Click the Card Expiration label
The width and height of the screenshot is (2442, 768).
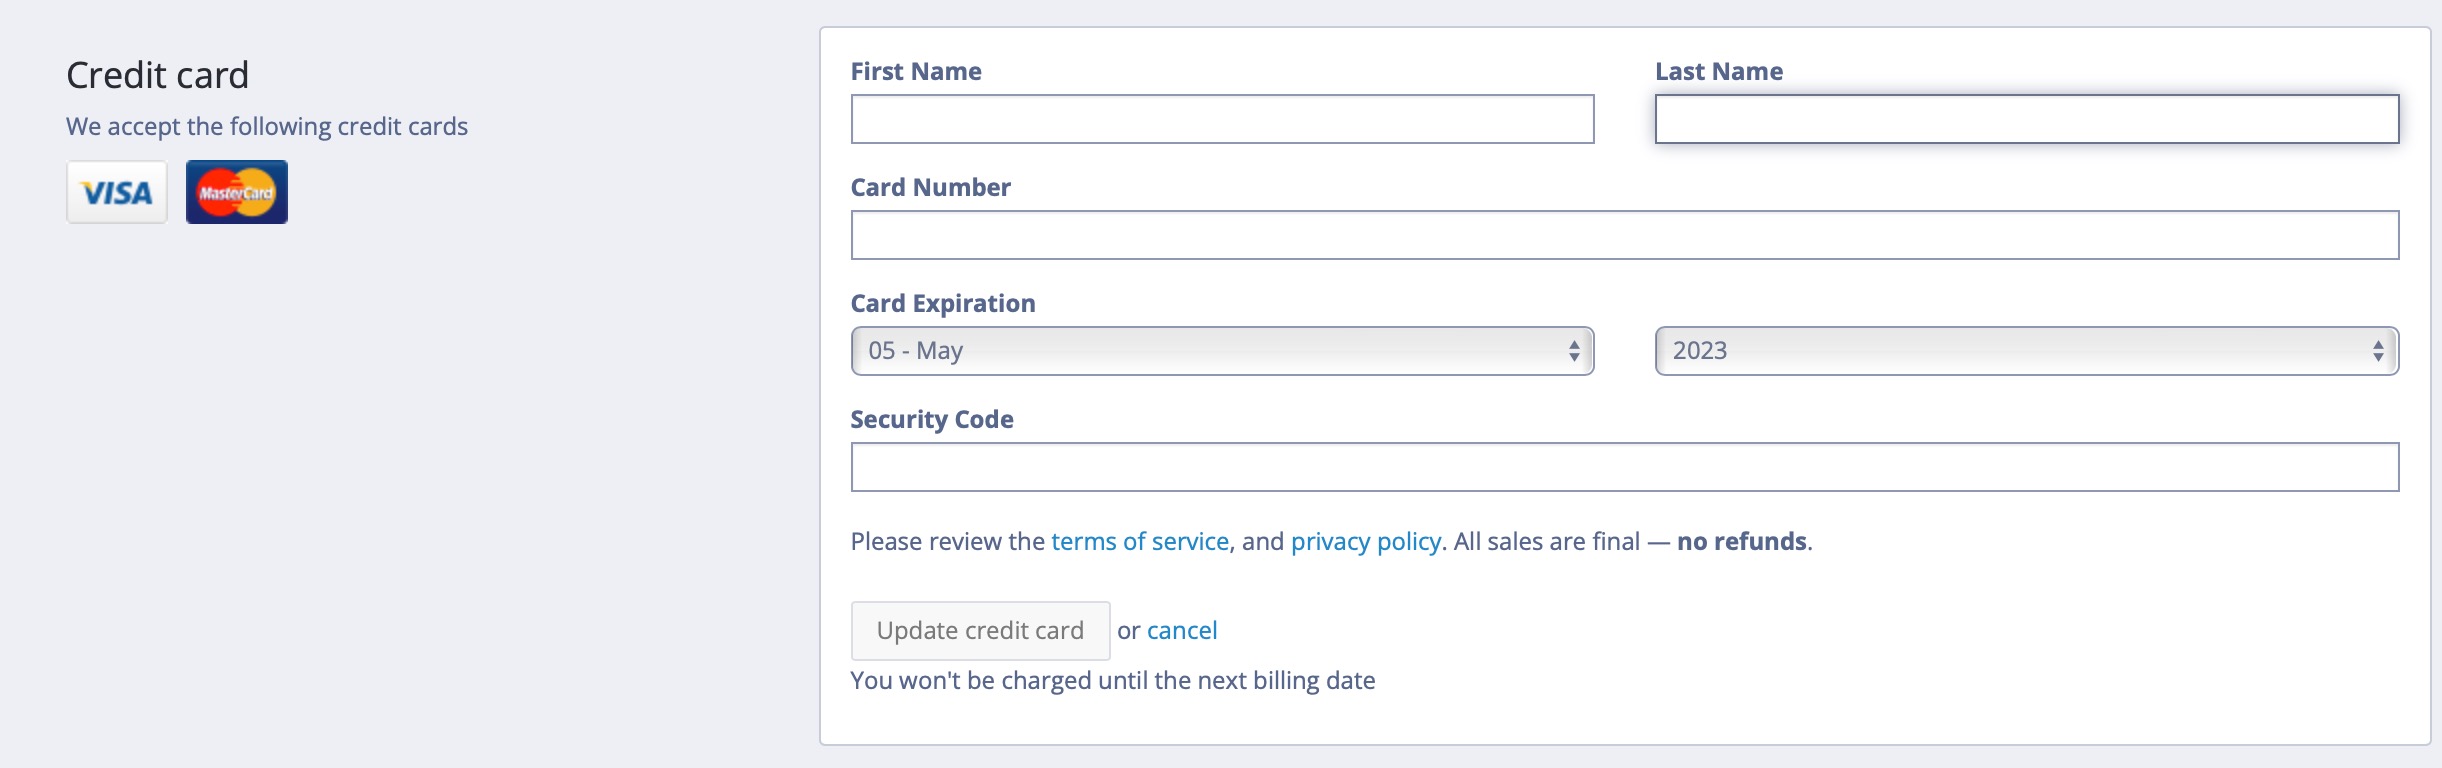[x=942, y=304]
